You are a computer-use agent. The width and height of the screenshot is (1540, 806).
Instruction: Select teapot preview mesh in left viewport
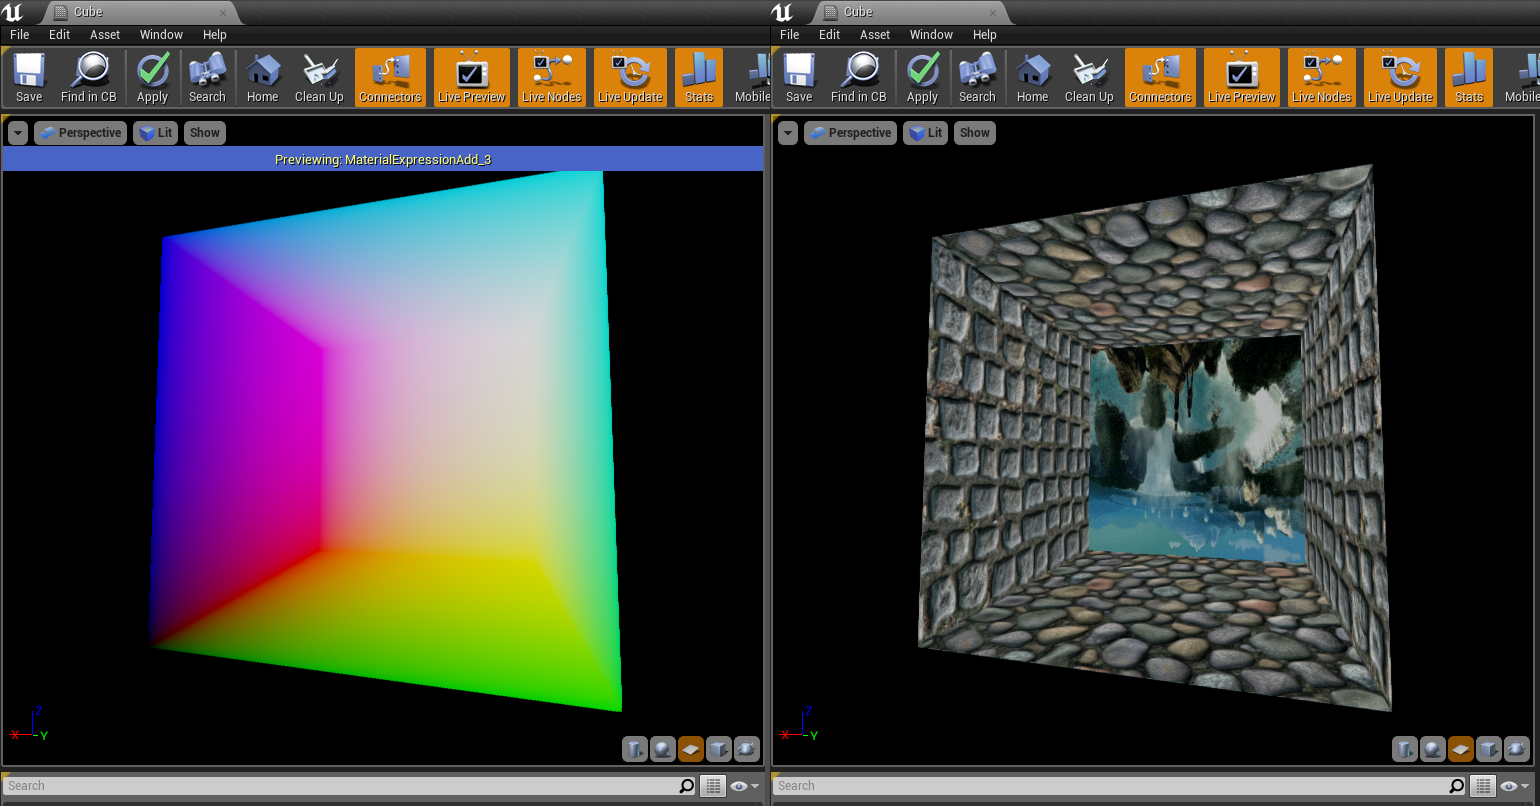(746, 748)
